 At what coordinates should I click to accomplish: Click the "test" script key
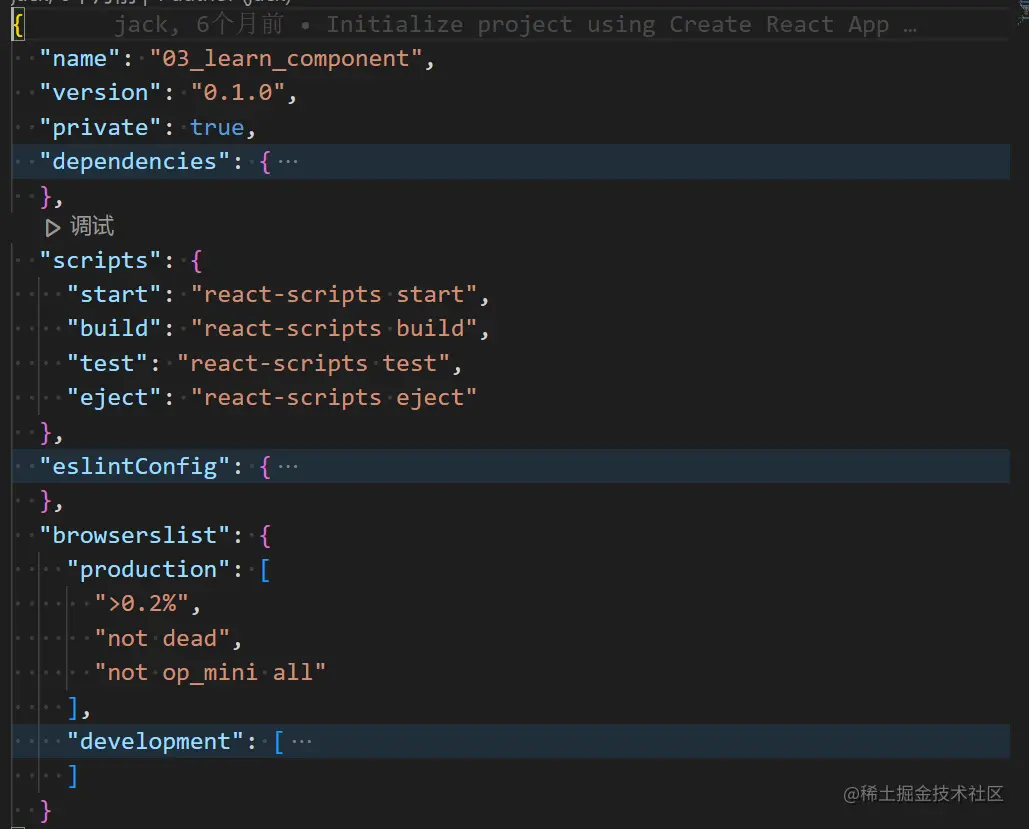(108, 364)
